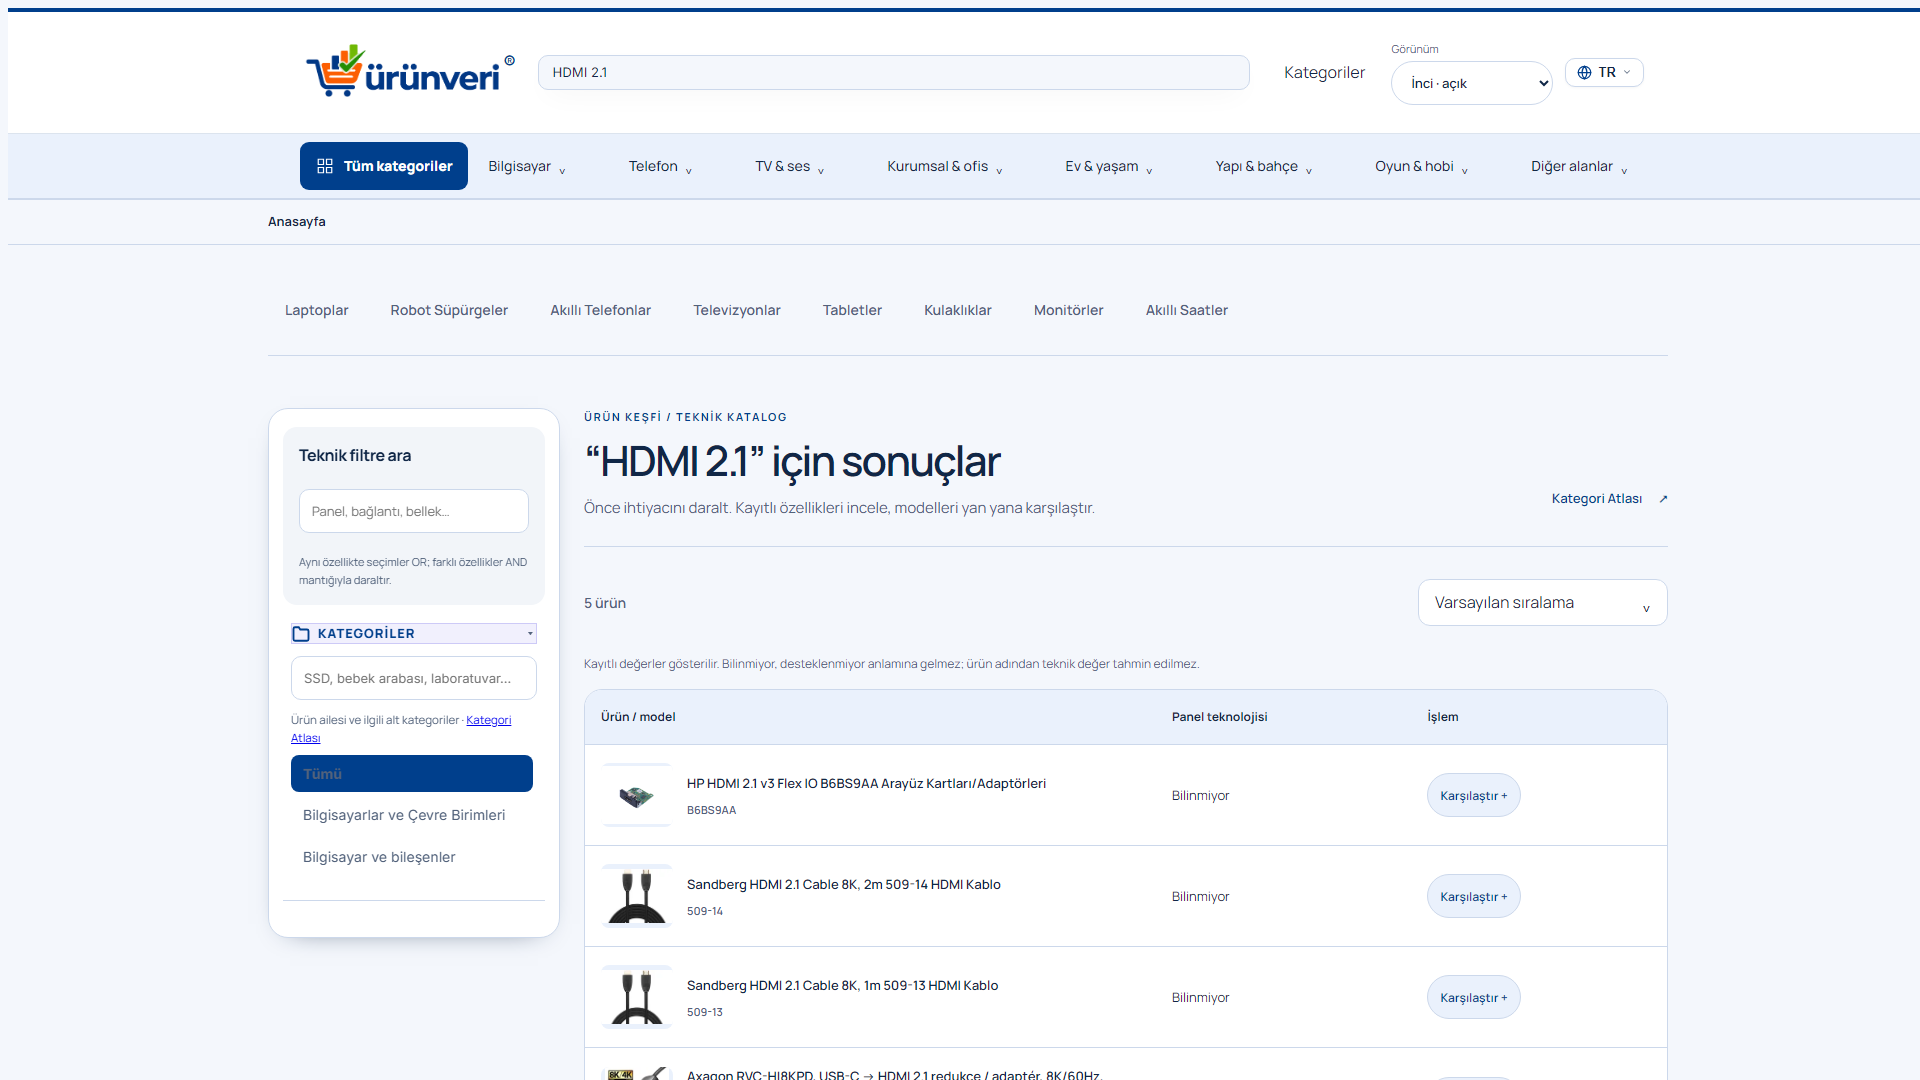Open Sandberg 2m 509-14 cable thumbnail
Image resolution: width=1920 pixels, height=1080 pixels.
(x=637, y=896)
